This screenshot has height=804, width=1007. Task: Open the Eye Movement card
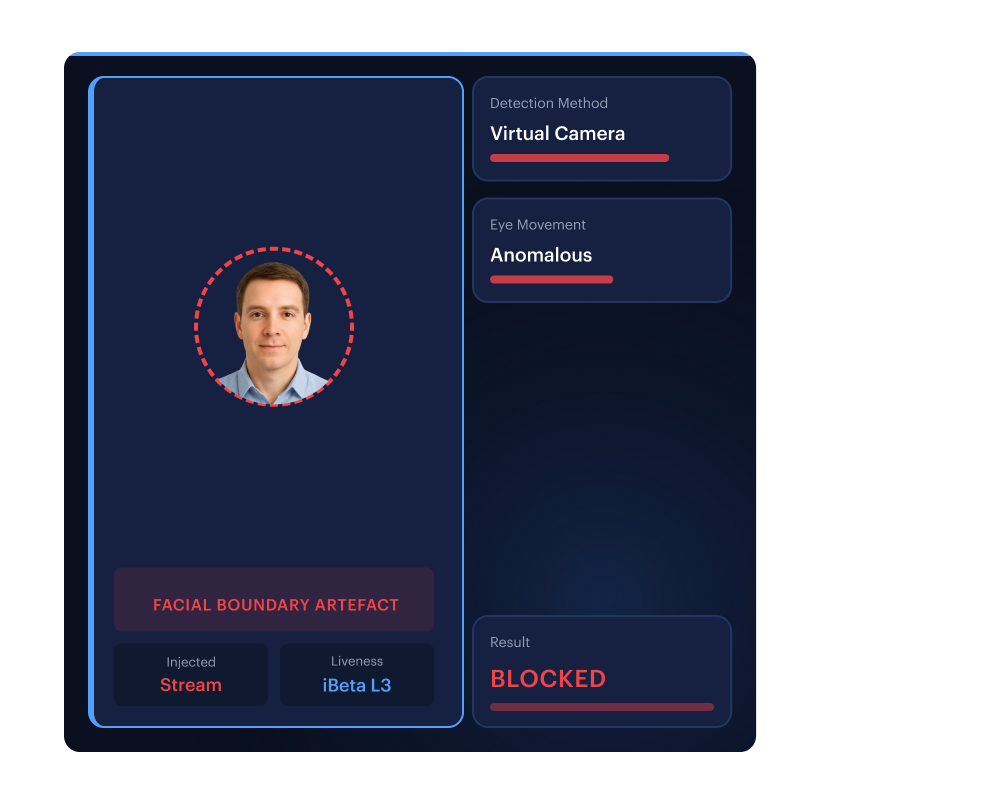point(602,250)
